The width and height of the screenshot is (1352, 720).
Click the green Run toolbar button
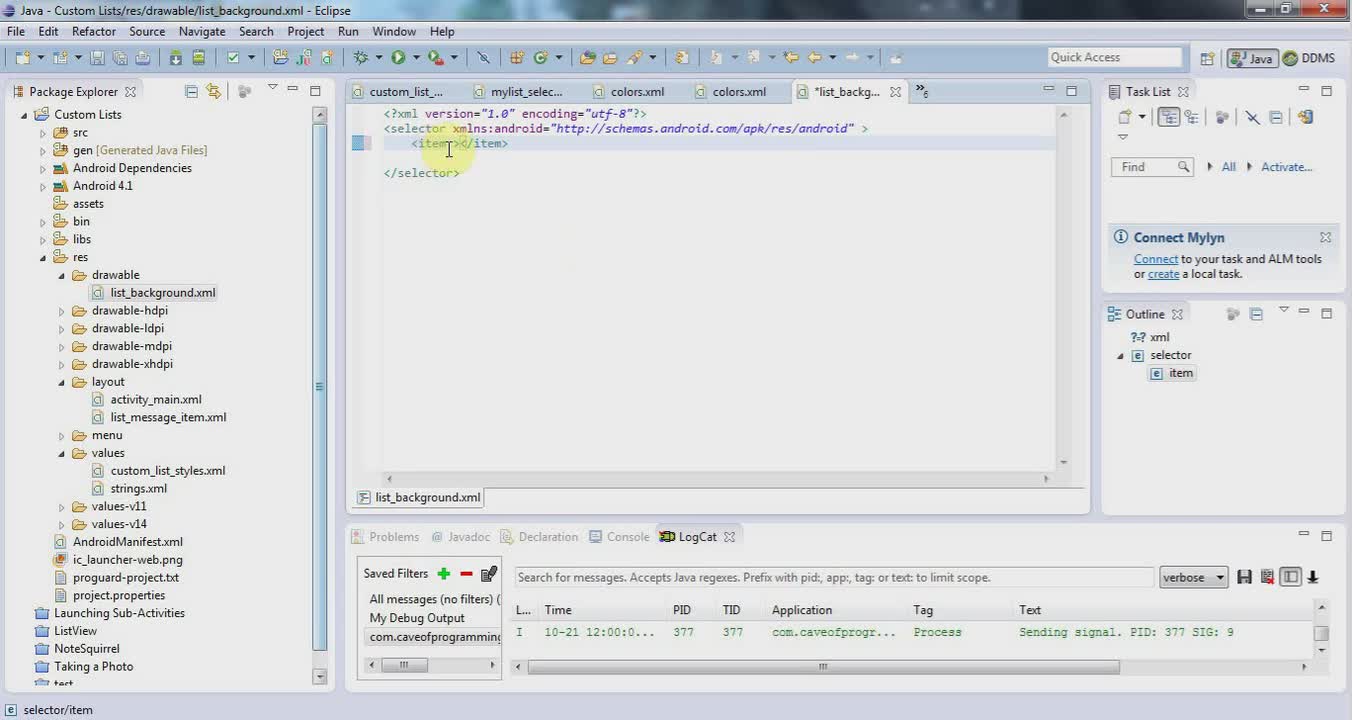pos(398,58)
